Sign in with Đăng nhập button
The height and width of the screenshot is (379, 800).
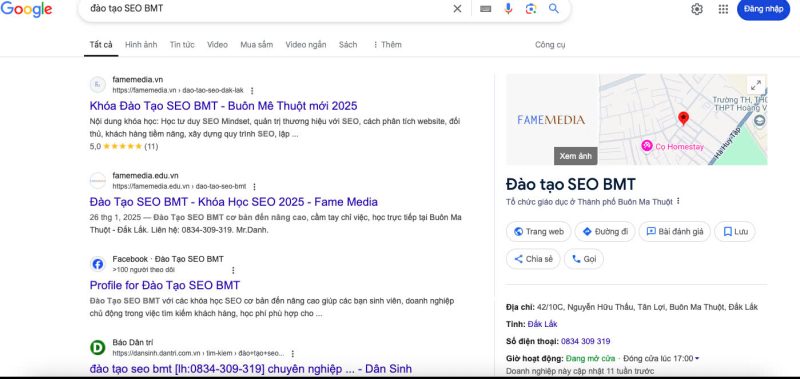763,9
